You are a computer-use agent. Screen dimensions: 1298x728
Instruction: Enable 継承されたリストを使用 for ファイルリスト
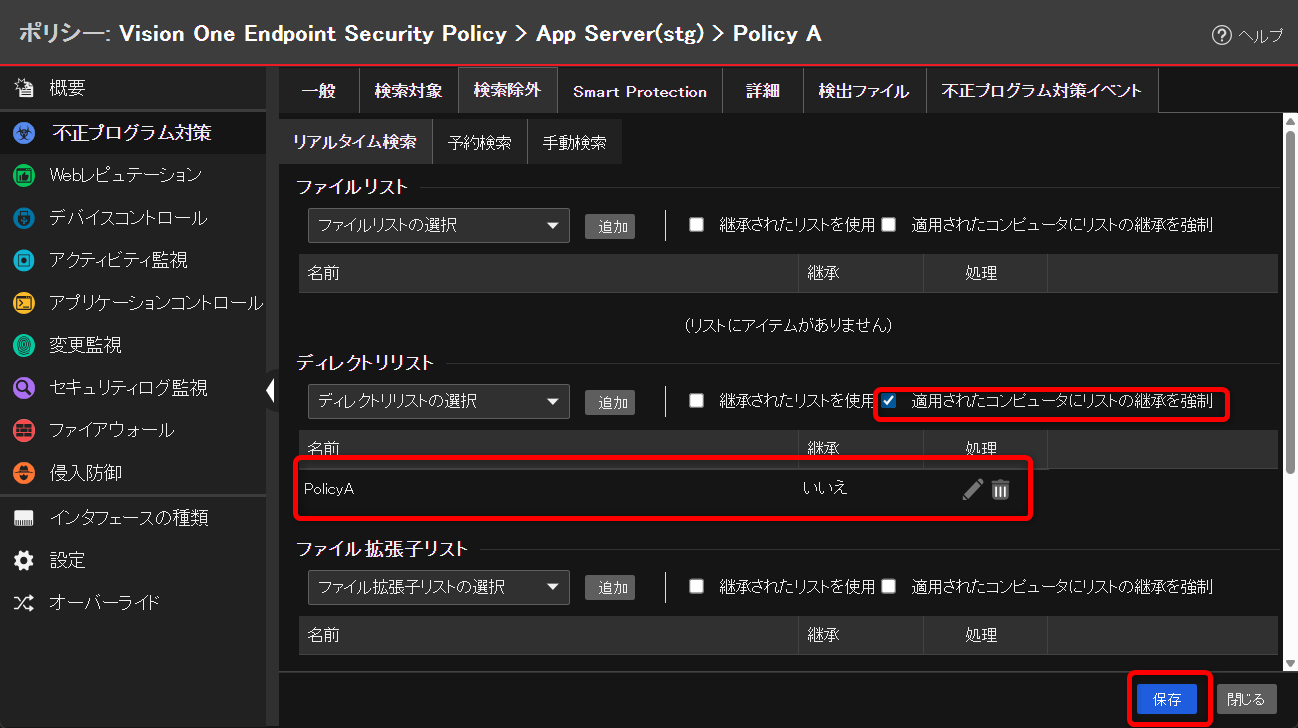[x=697, y=225]
